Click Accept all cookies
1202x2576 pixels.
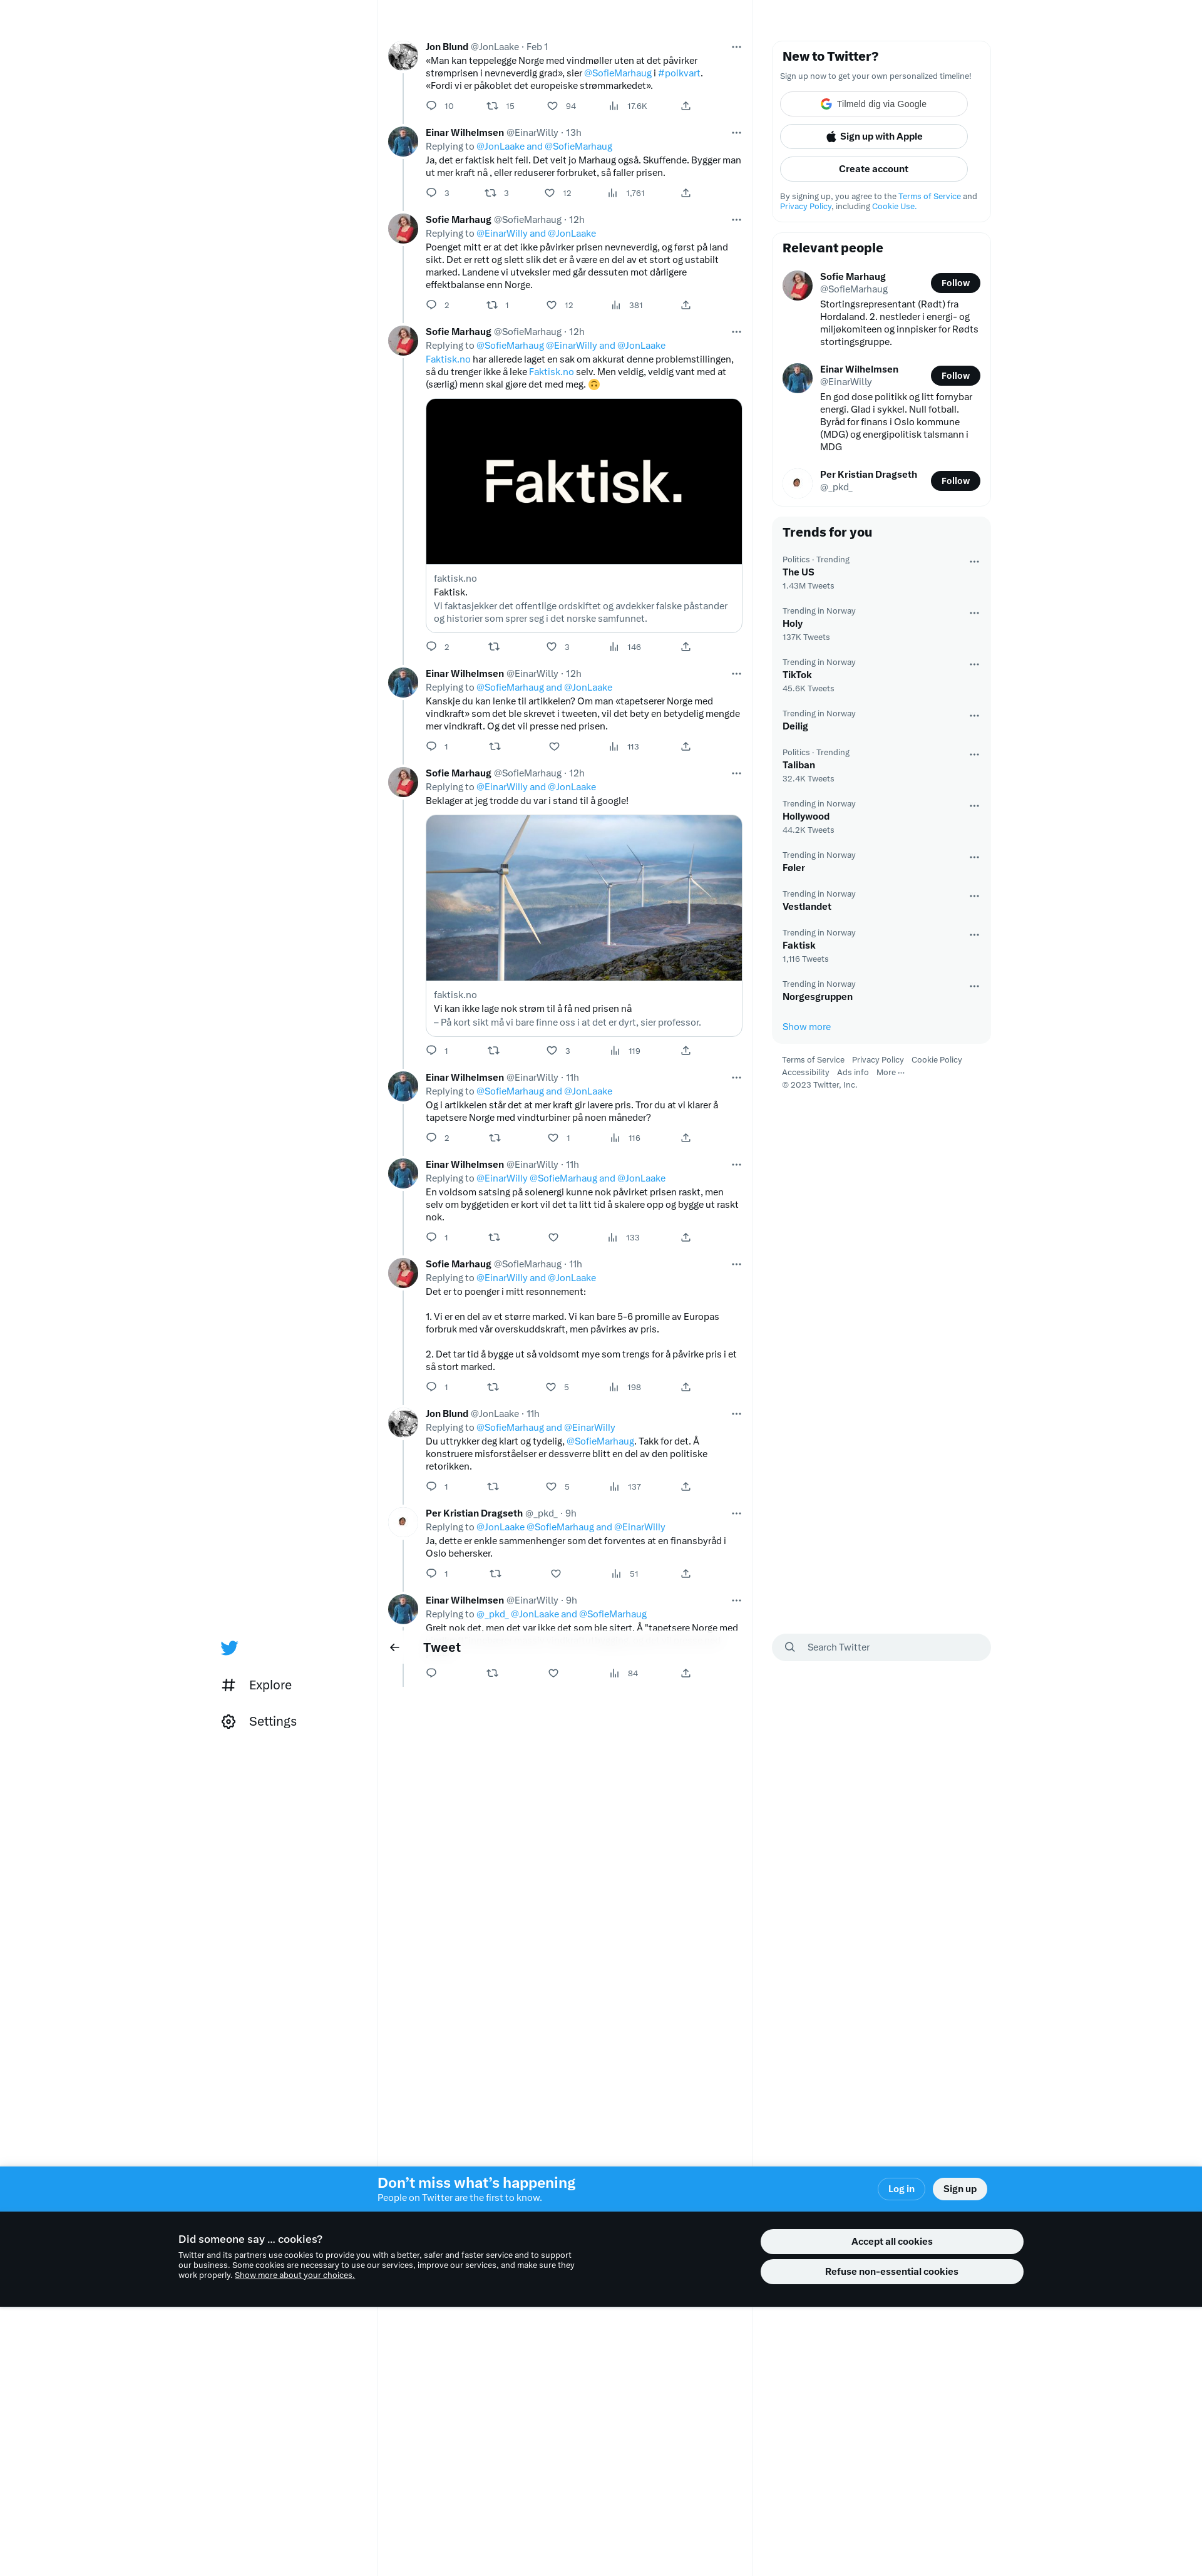click(x=891, y=2241)
